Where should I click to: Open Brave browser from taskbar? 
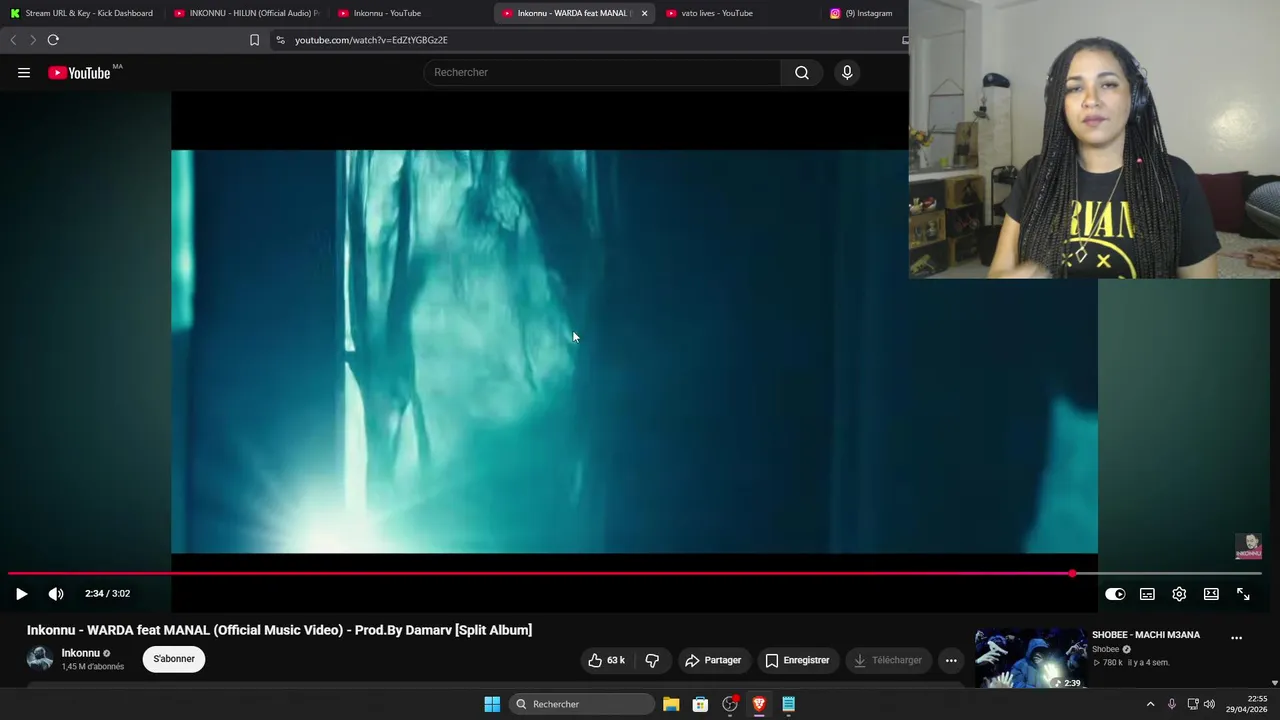coord(759,704)
